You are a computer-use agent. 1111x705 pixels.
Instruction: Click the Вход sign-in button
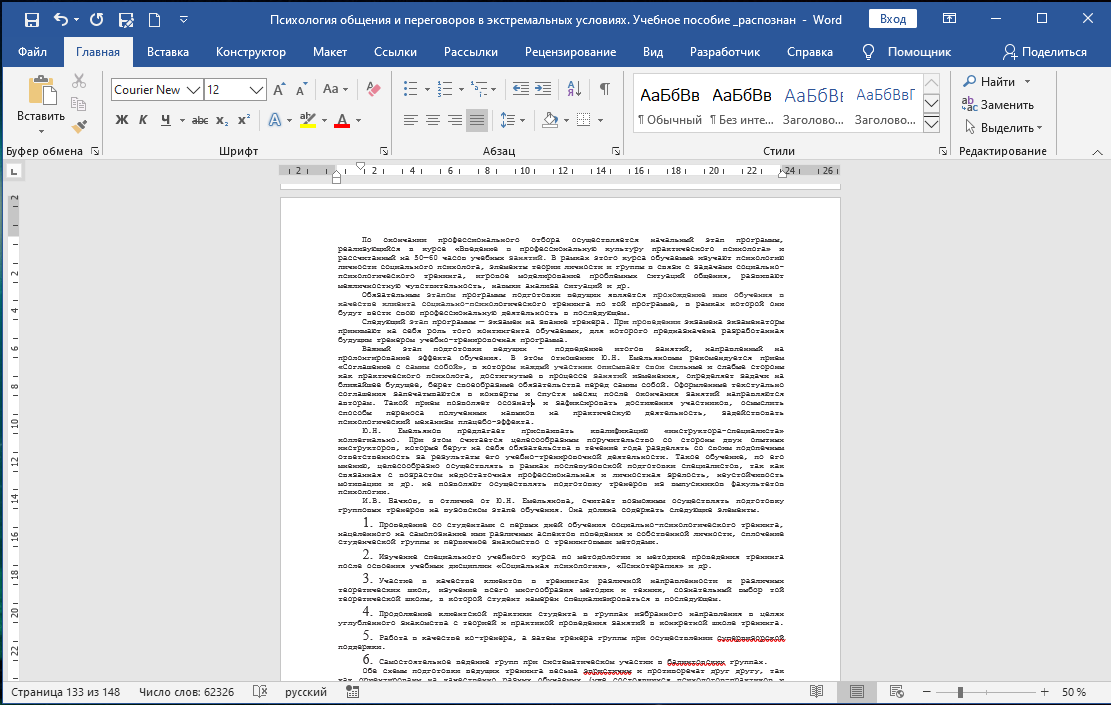[893, 19]
